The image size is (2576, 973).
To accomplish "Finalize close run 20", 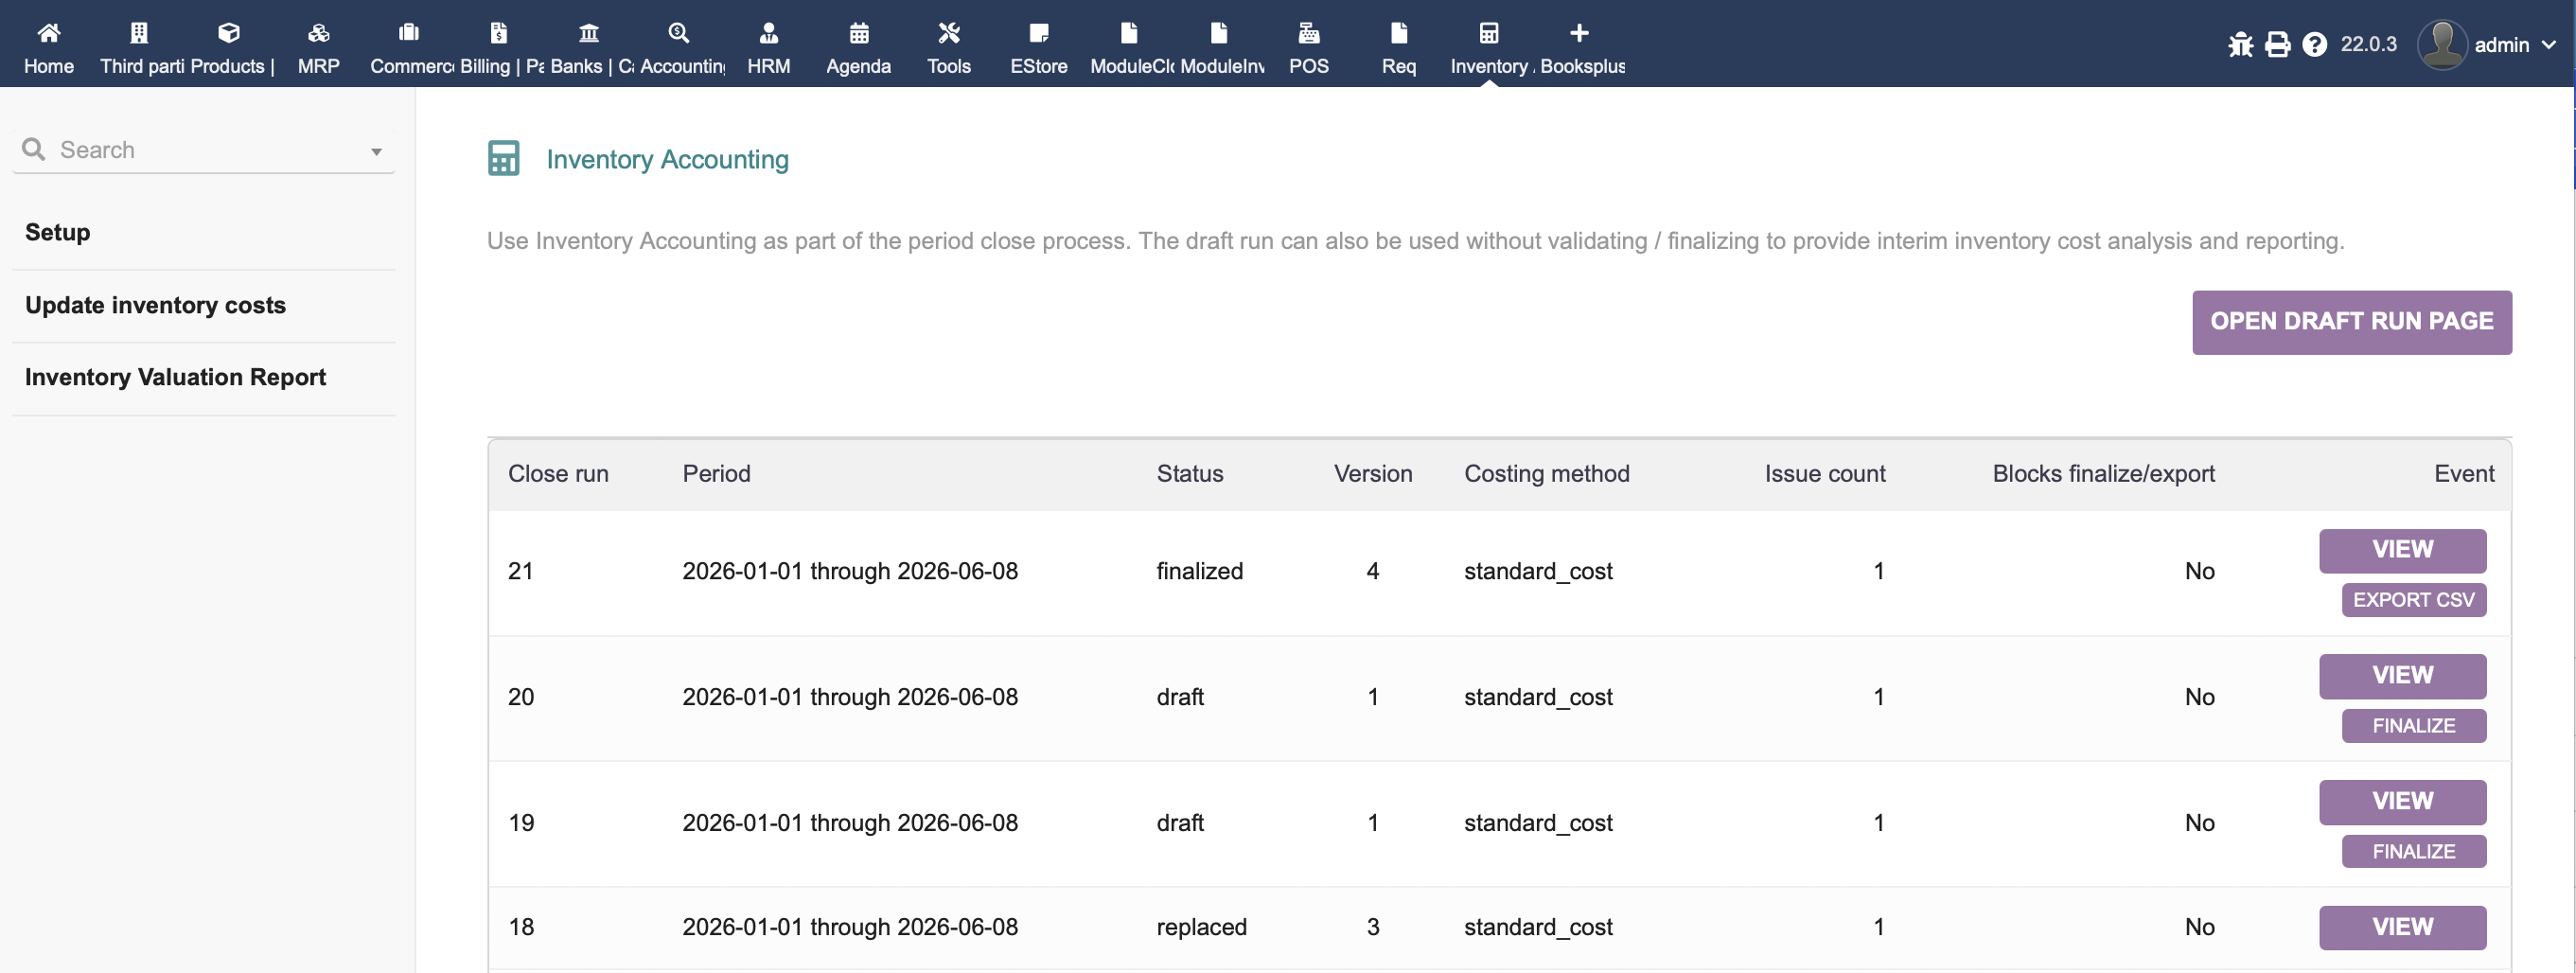I will (x=2413, y=726).
